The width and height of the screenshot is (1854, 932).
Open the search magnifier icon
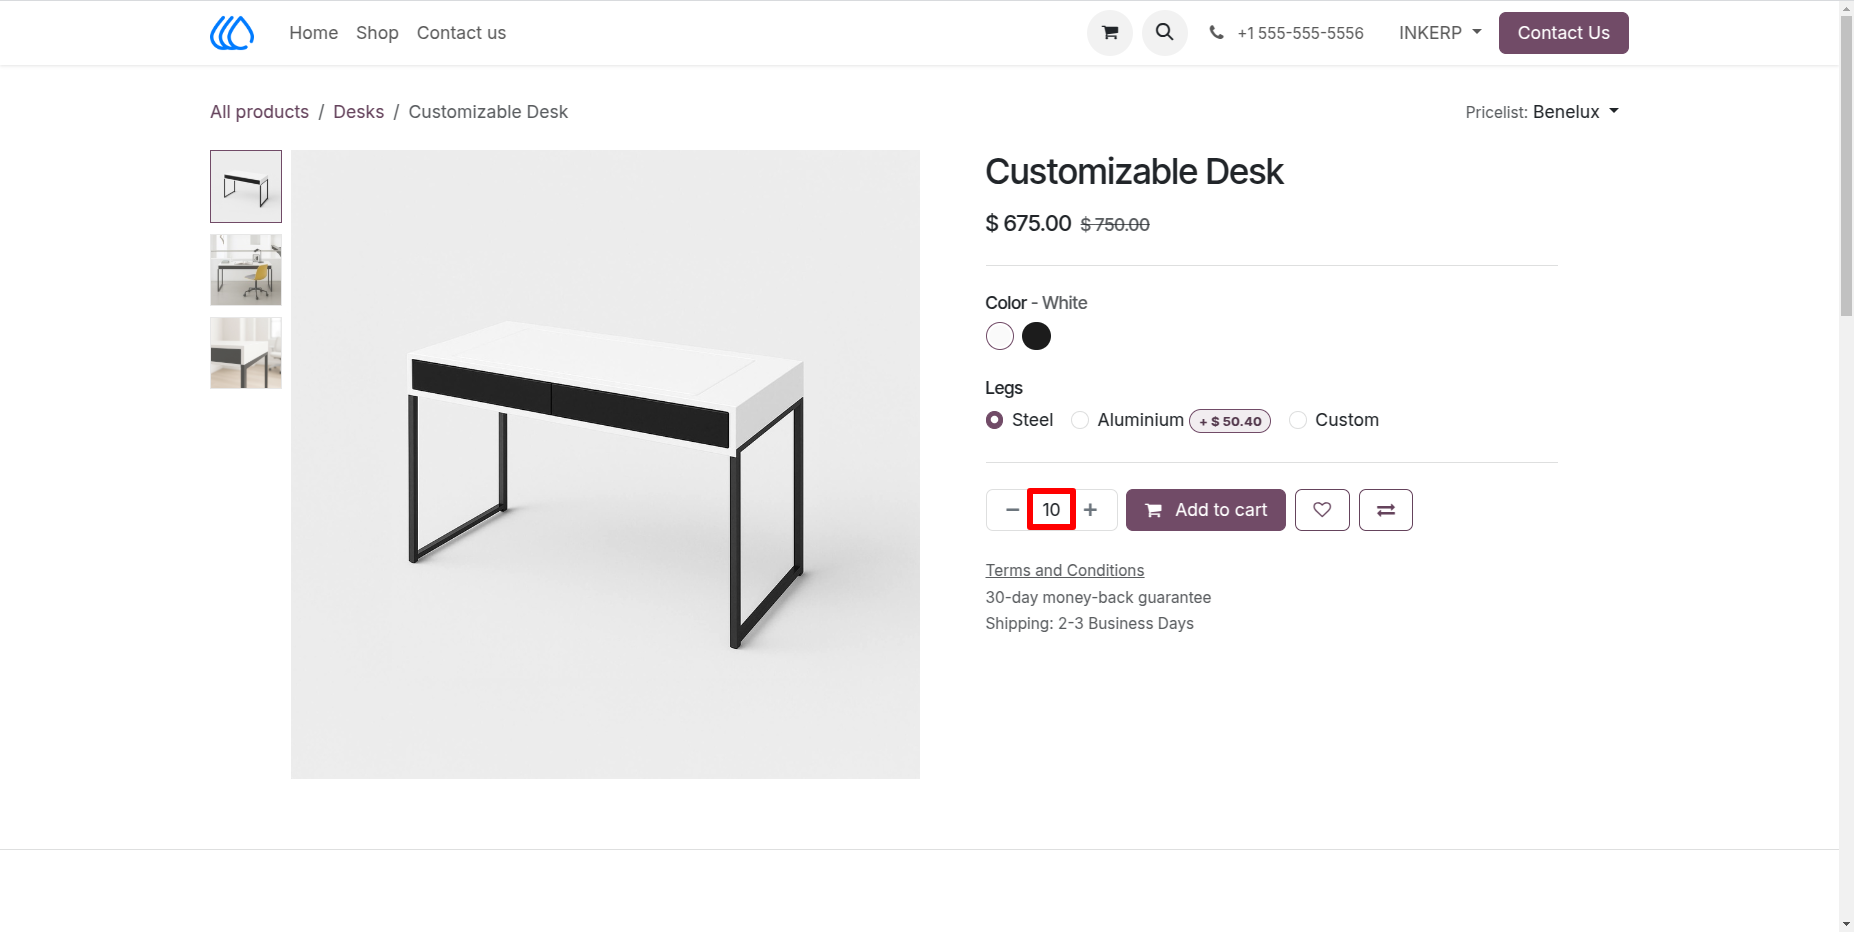click(x=1164, y=33)
